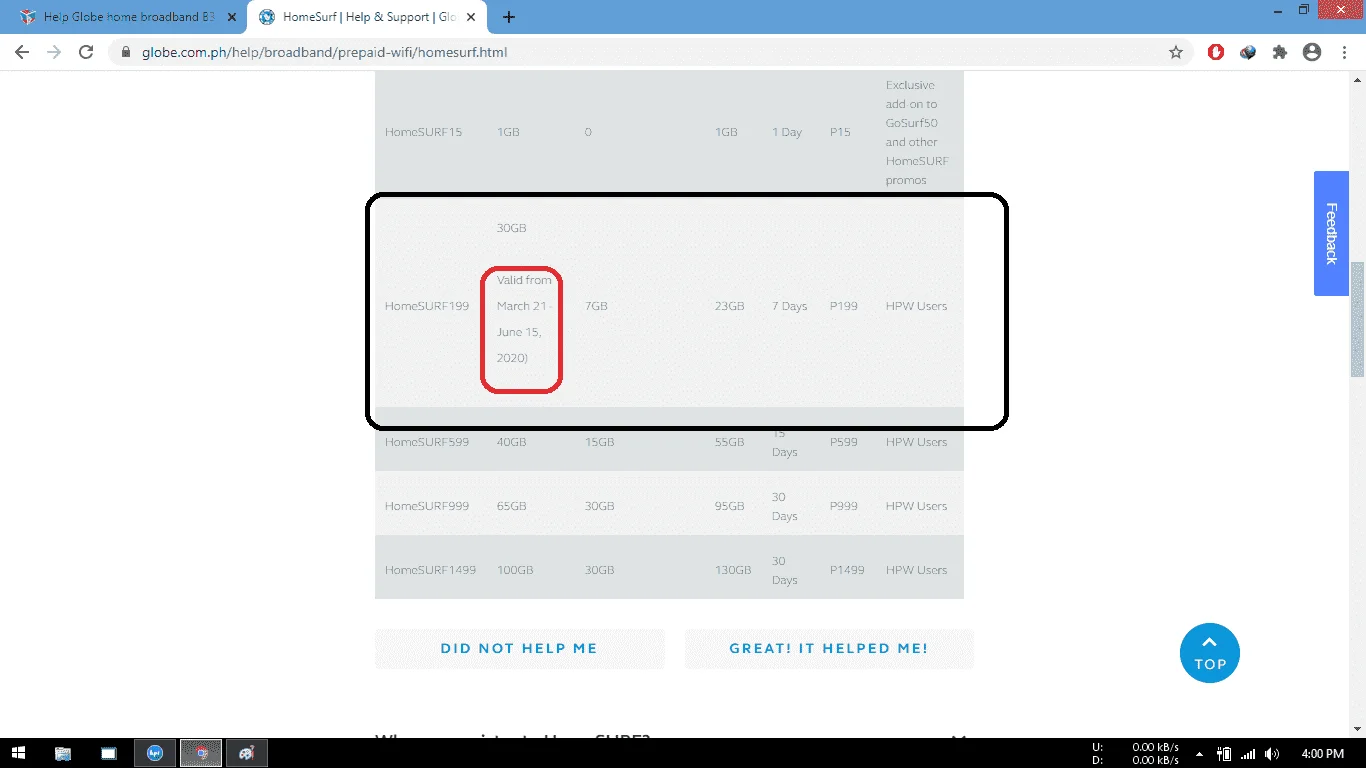Click the P1499 price cell
This screenshot has height=768, width=1366.
pos(848,570)
